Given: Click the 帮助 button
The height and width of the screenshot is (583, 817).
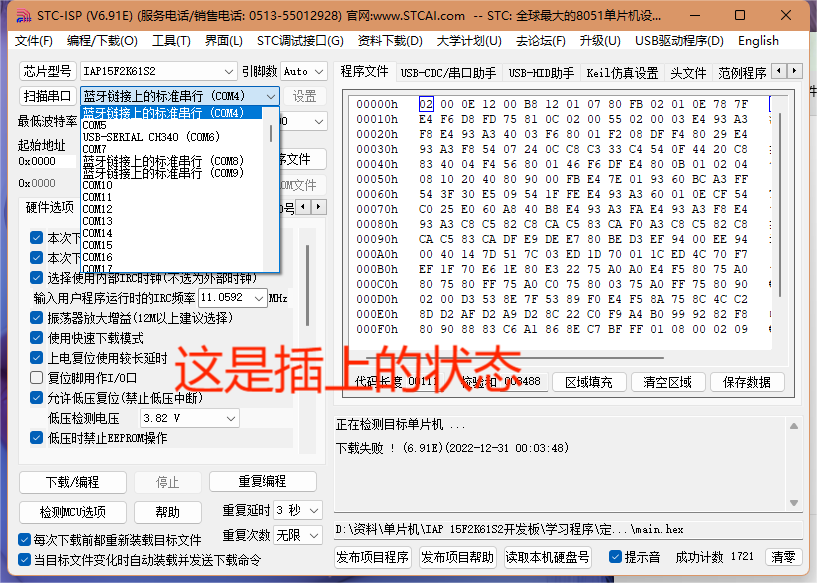Looking at the screenshot, I should 168,512.
